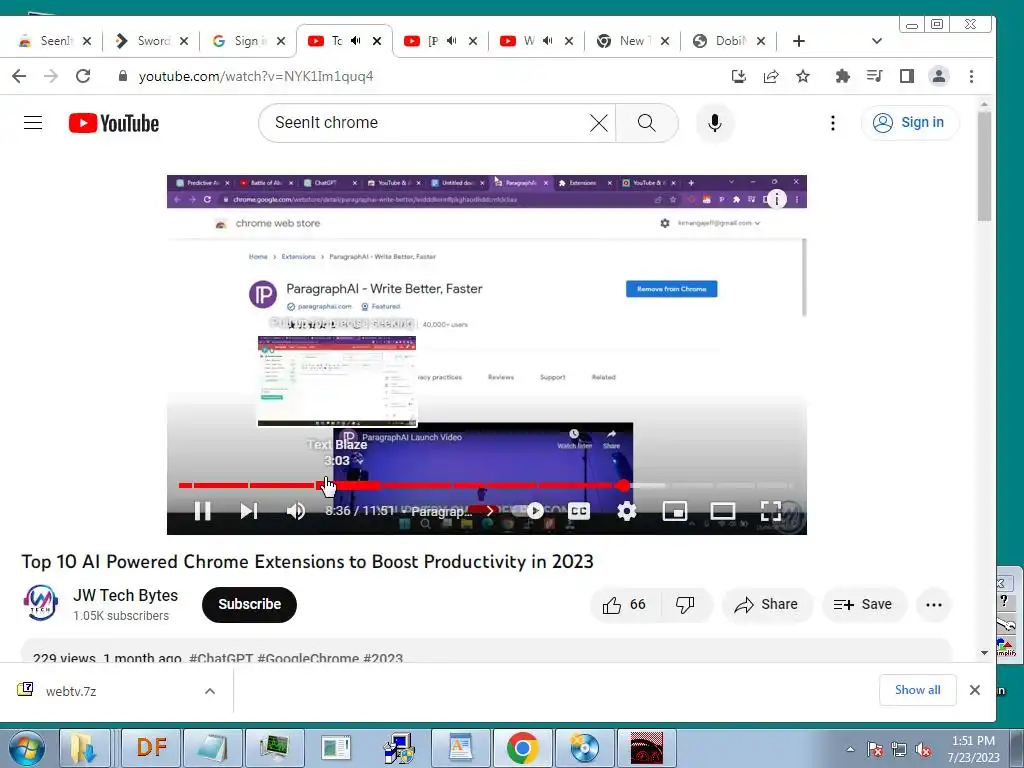Run search with magnifier button
1024x768 pixels.
point(647,123)
